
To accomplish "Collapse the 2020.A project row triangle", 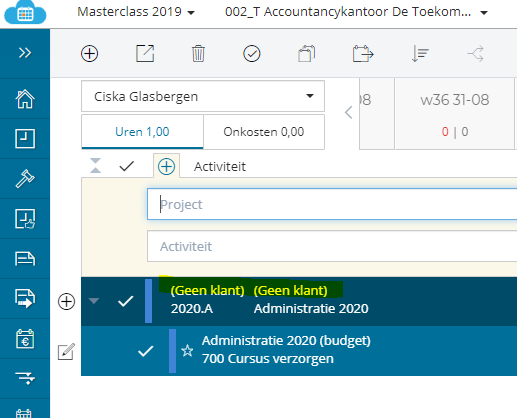I will click(94, 301).
